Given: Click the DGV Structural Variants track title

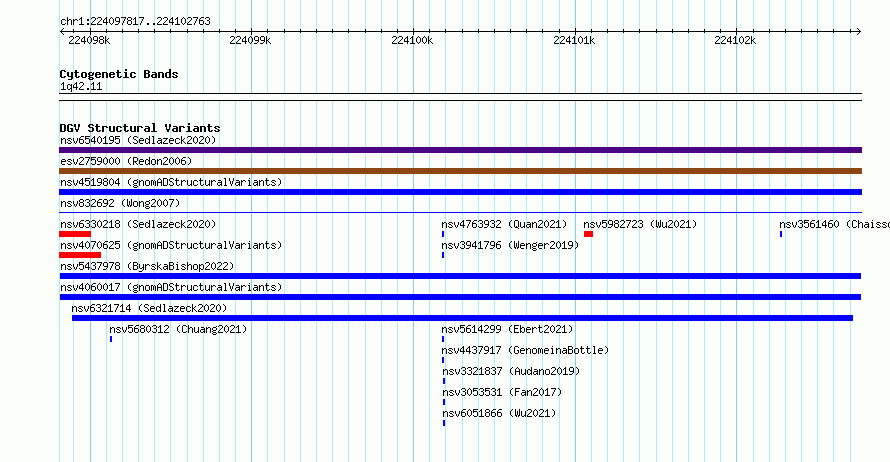Looking at the screenshot, I should [140, 128].
